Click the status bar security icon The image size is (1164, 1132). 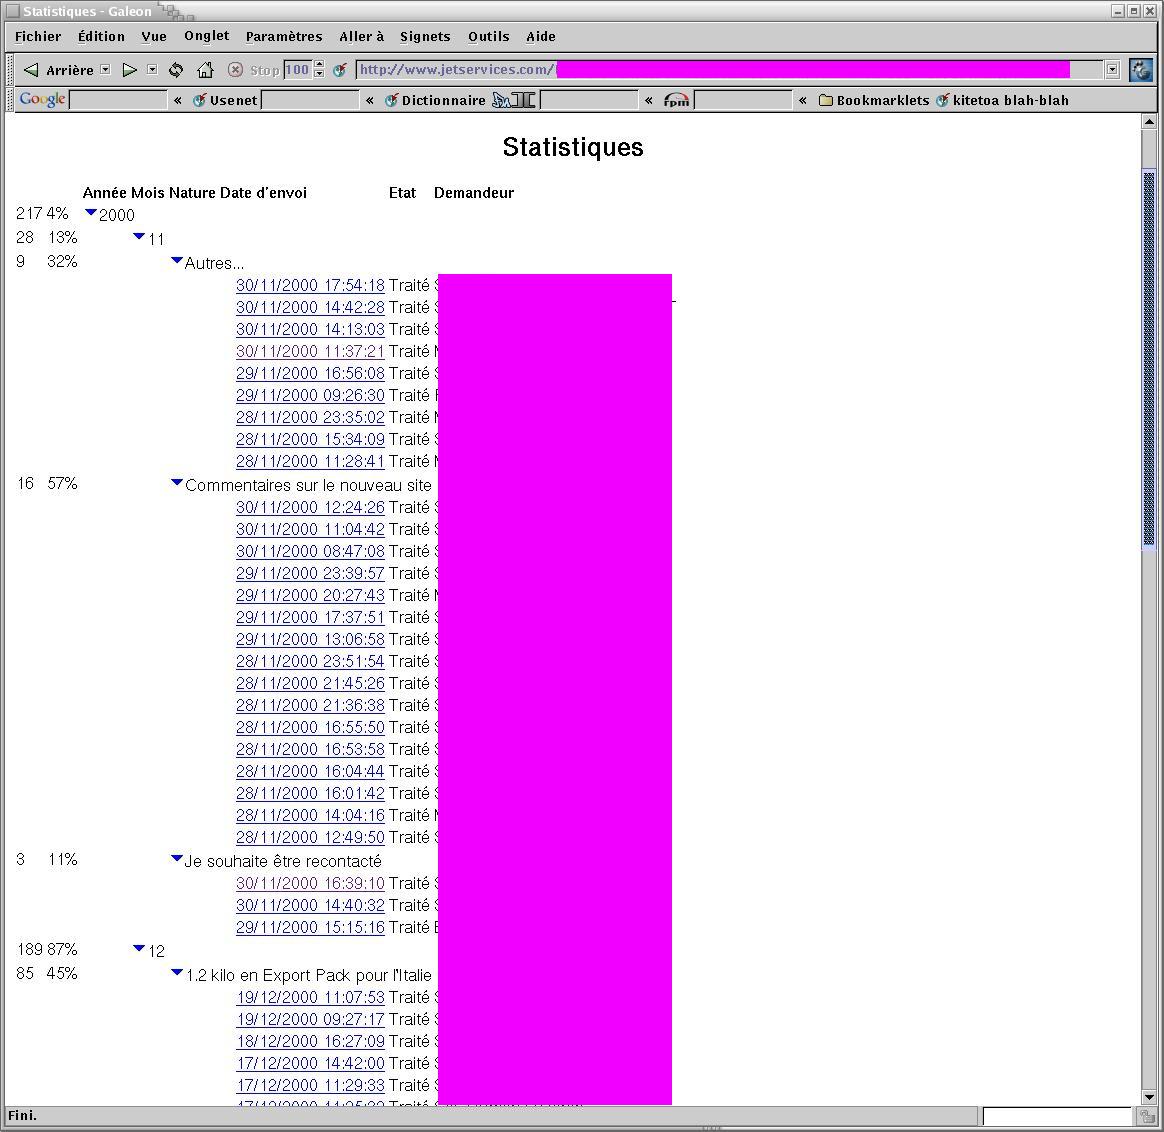point(1147,1116)
